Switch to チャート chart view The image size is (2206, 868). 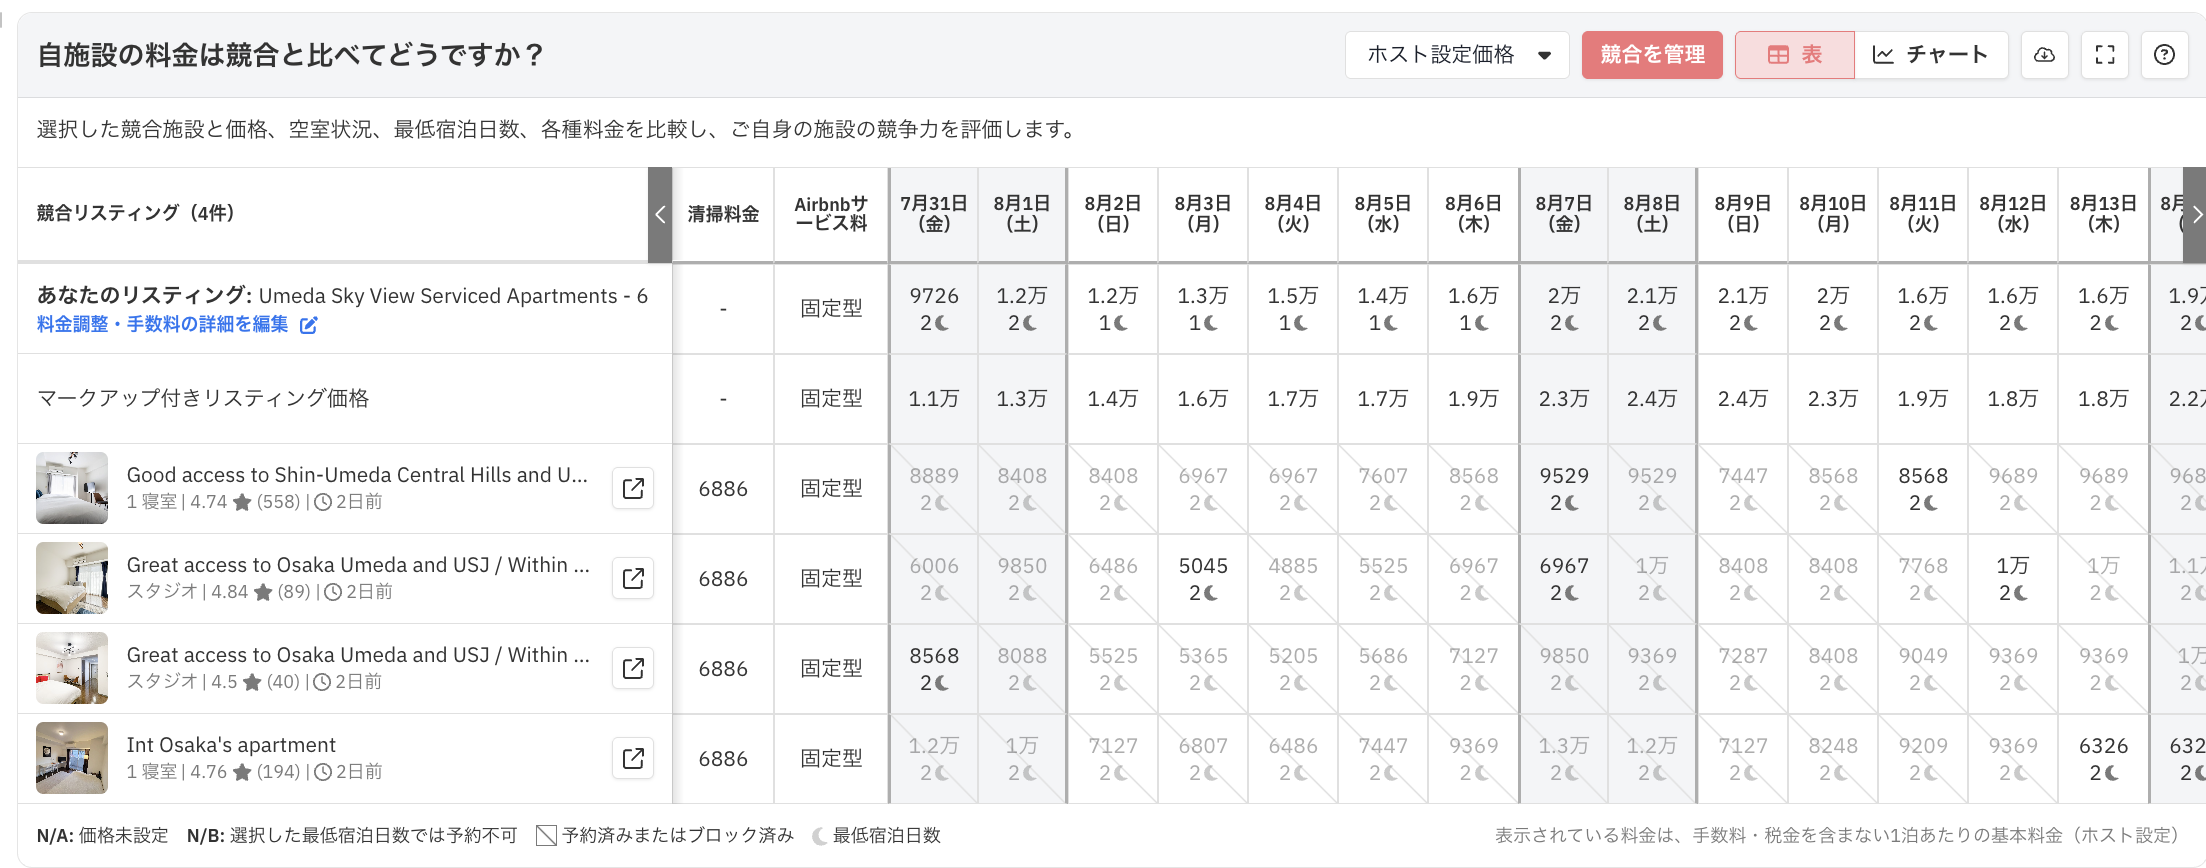coord(1931,55)
